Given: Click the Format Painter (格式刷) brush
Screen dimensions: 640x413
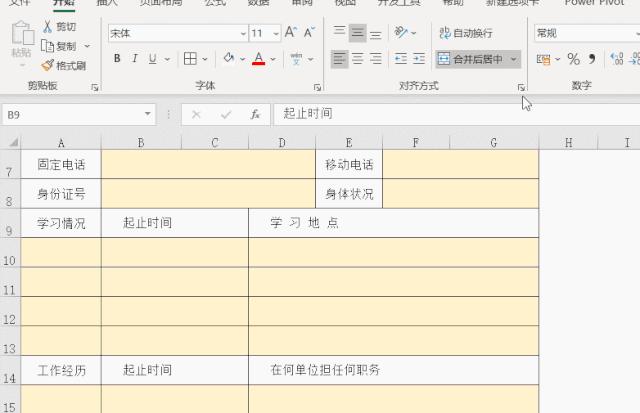Looking at the screenshot, I should pos(48,65).
